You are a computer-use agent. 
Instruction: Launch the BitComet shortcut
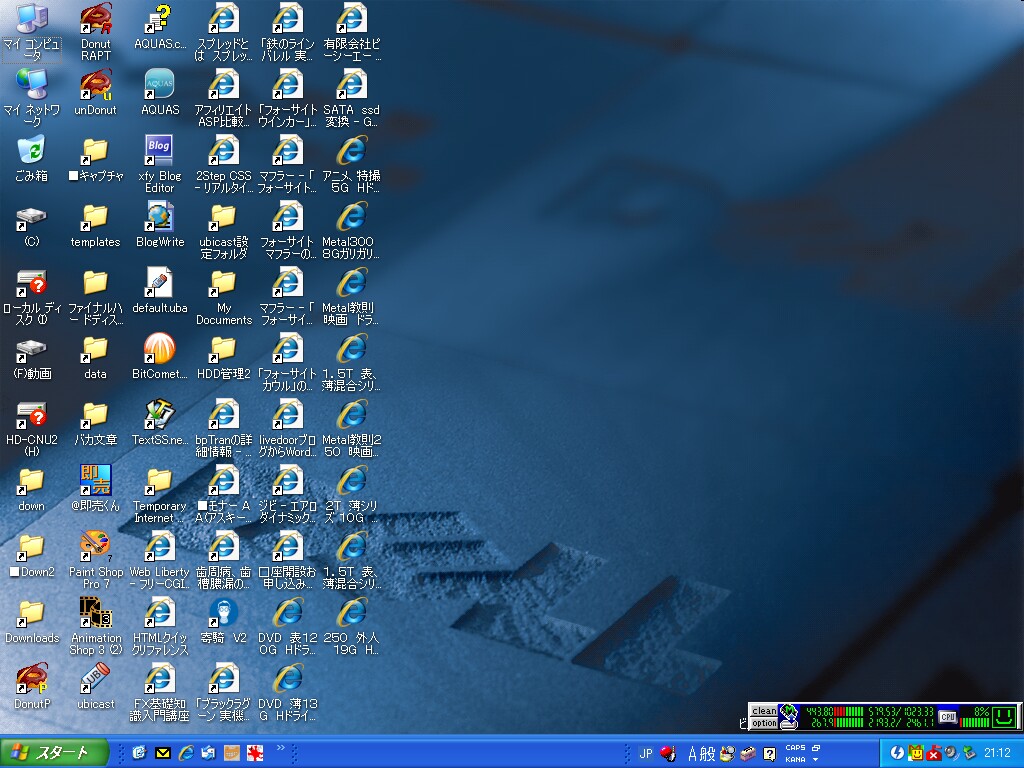(159, 357)
